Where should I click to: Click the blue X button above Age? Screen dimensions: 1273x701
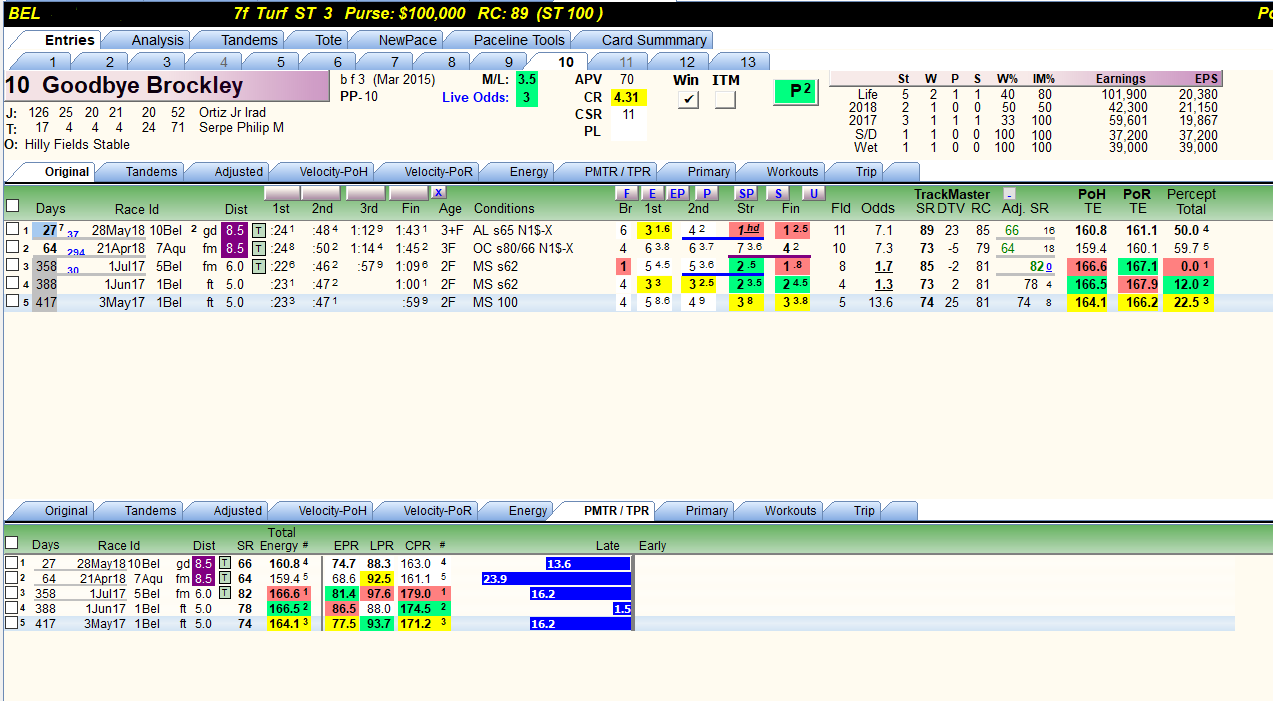[x=439, y=193]
